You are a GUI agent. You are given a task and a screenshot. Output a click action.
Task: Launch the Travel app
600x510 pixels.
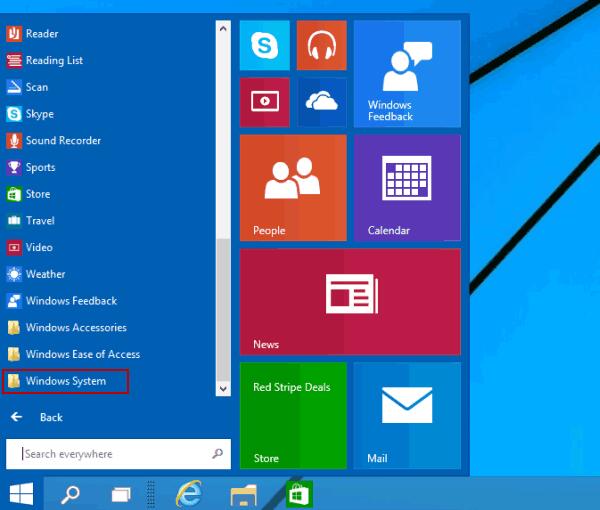(x=30, y=221)
